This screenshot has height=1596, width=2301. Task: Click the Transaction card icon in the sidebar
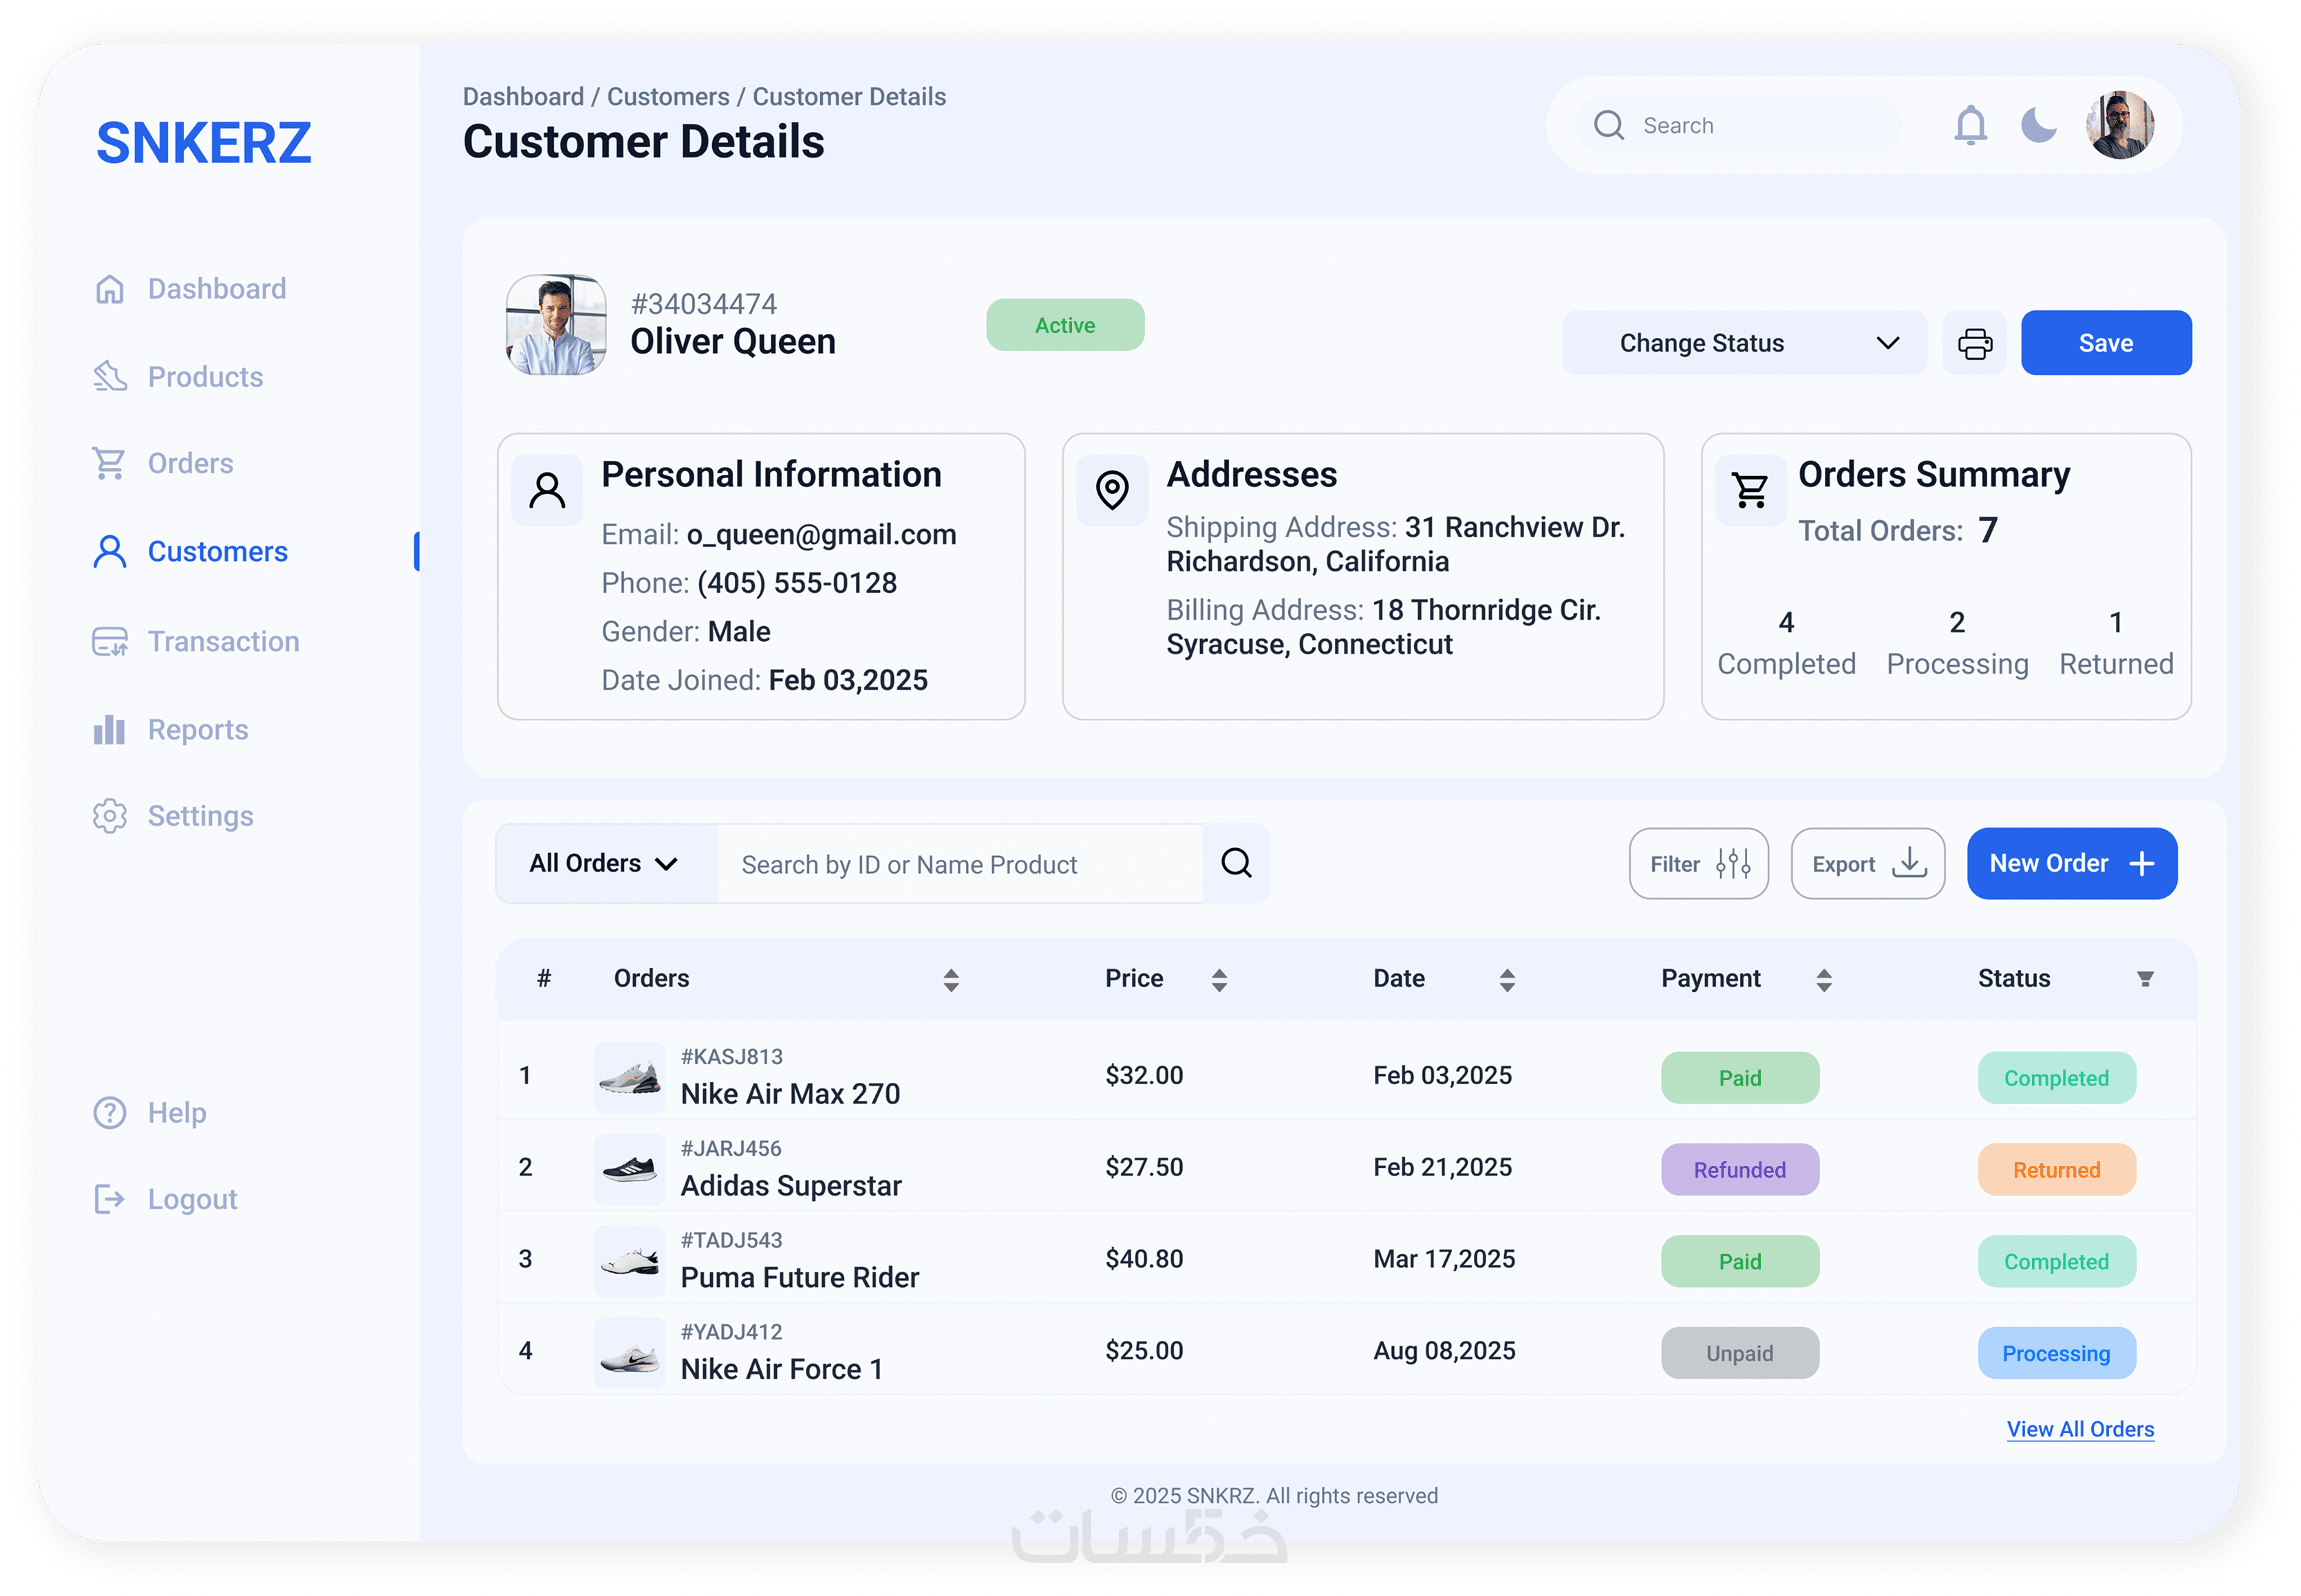tap(110, 641)
